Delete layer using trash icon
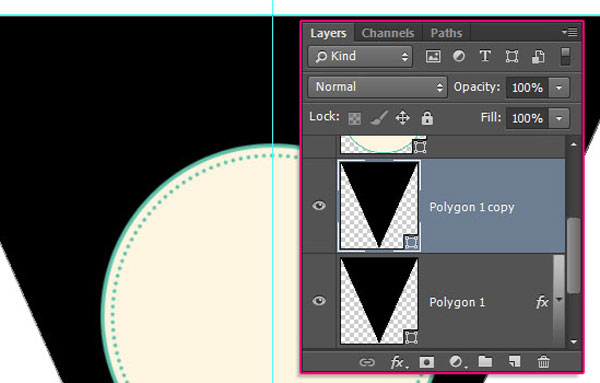 [543, 362]
